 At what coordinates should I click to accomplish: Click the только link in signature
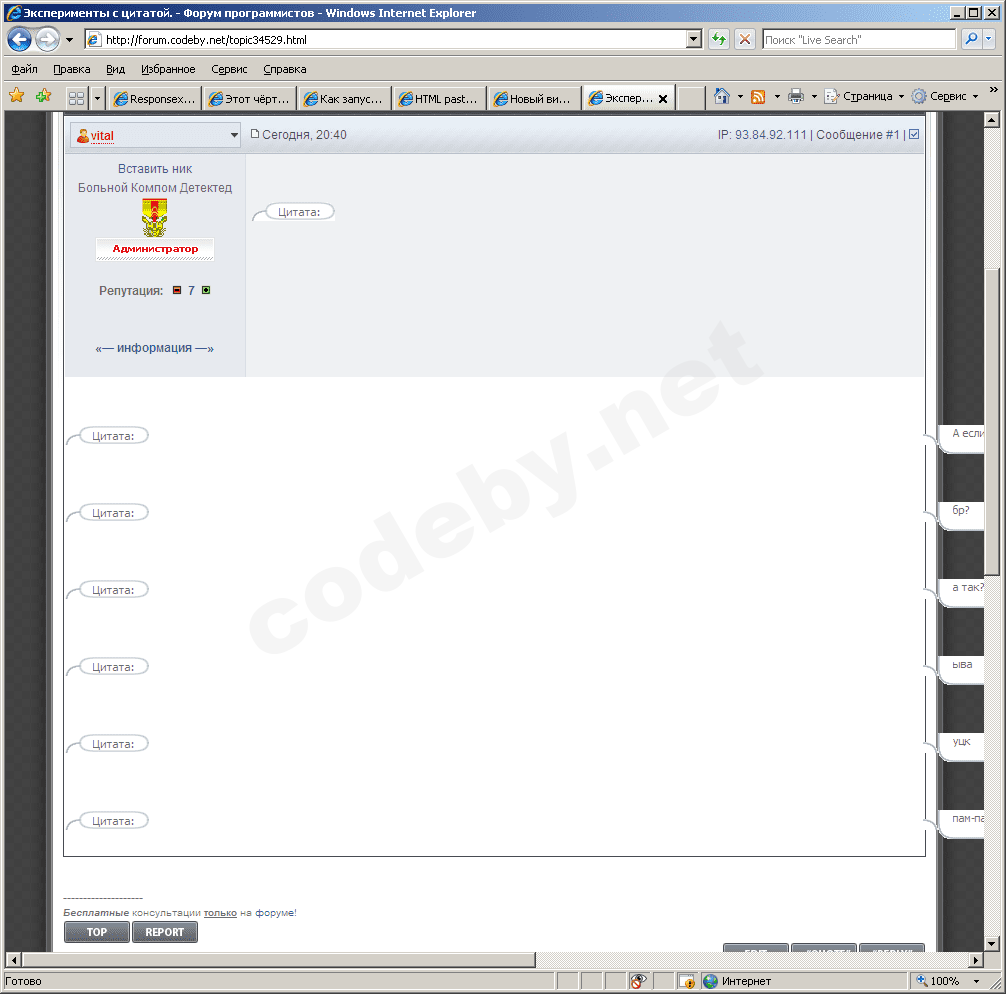tap(220, 913)
